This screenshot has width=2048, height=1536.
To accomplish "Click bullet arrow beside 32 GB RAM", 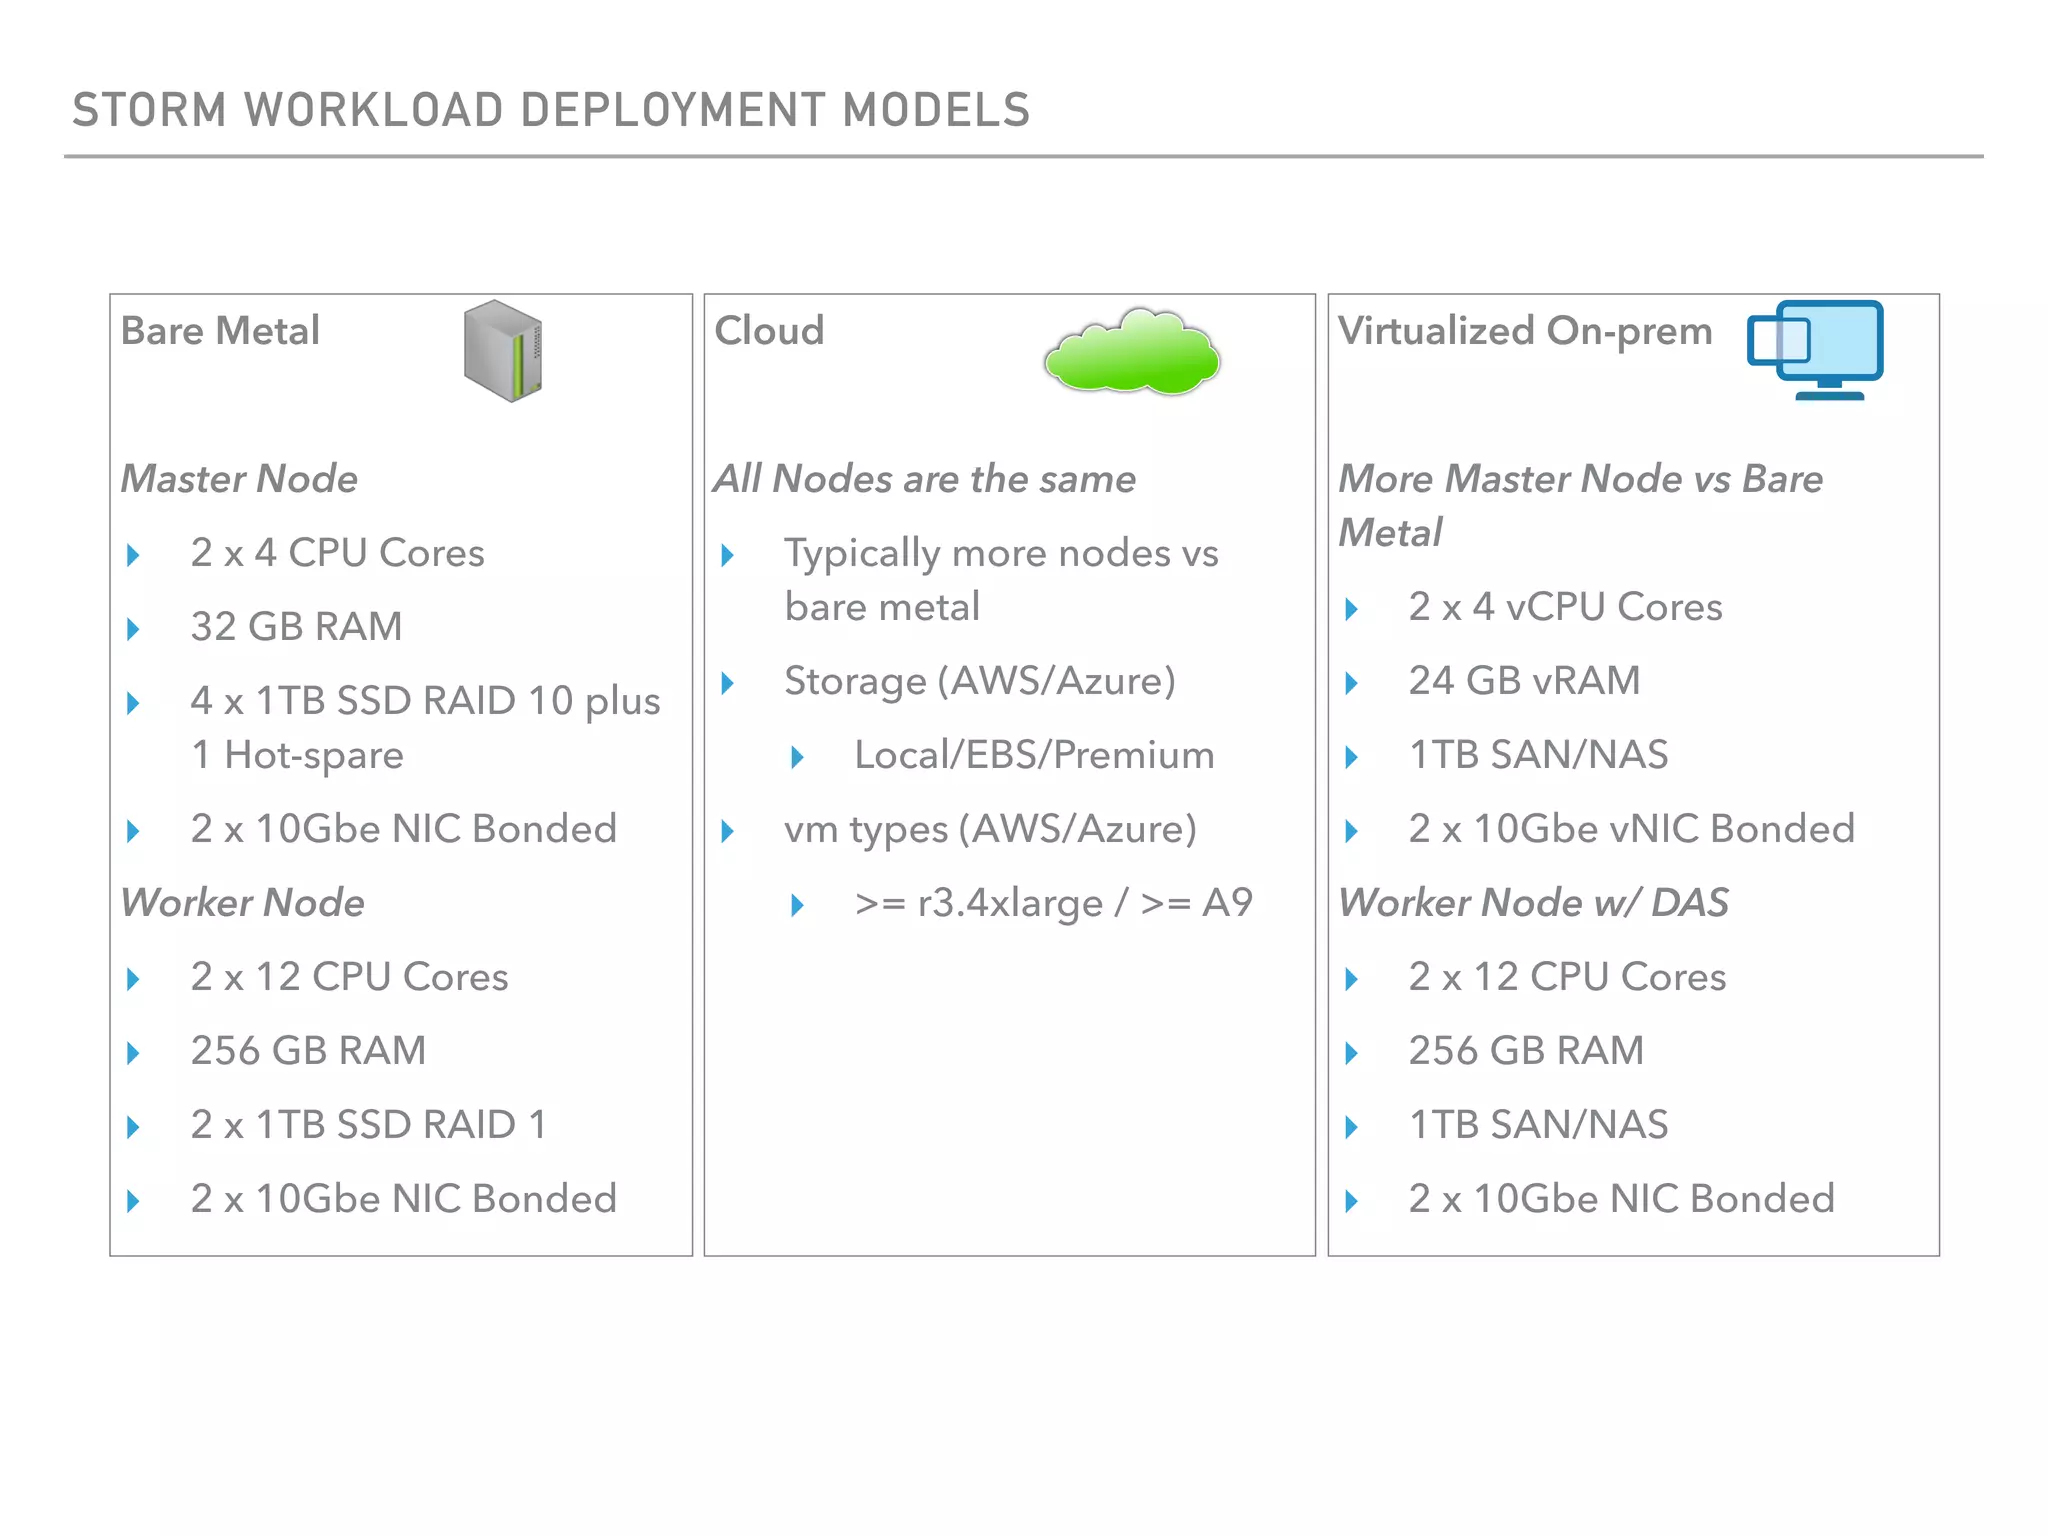I will [133, 629].
